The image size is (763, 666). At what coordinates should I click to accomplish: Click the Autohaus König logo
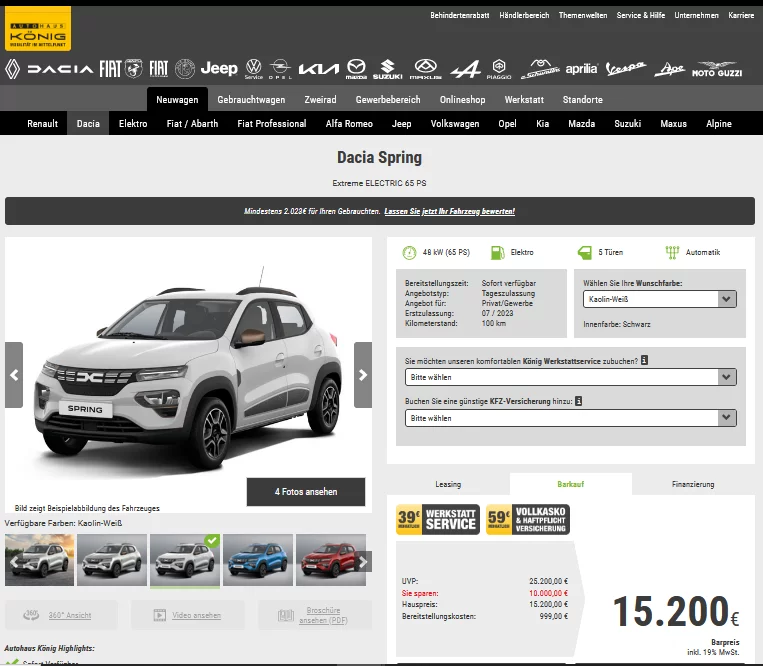click(38, 28)
